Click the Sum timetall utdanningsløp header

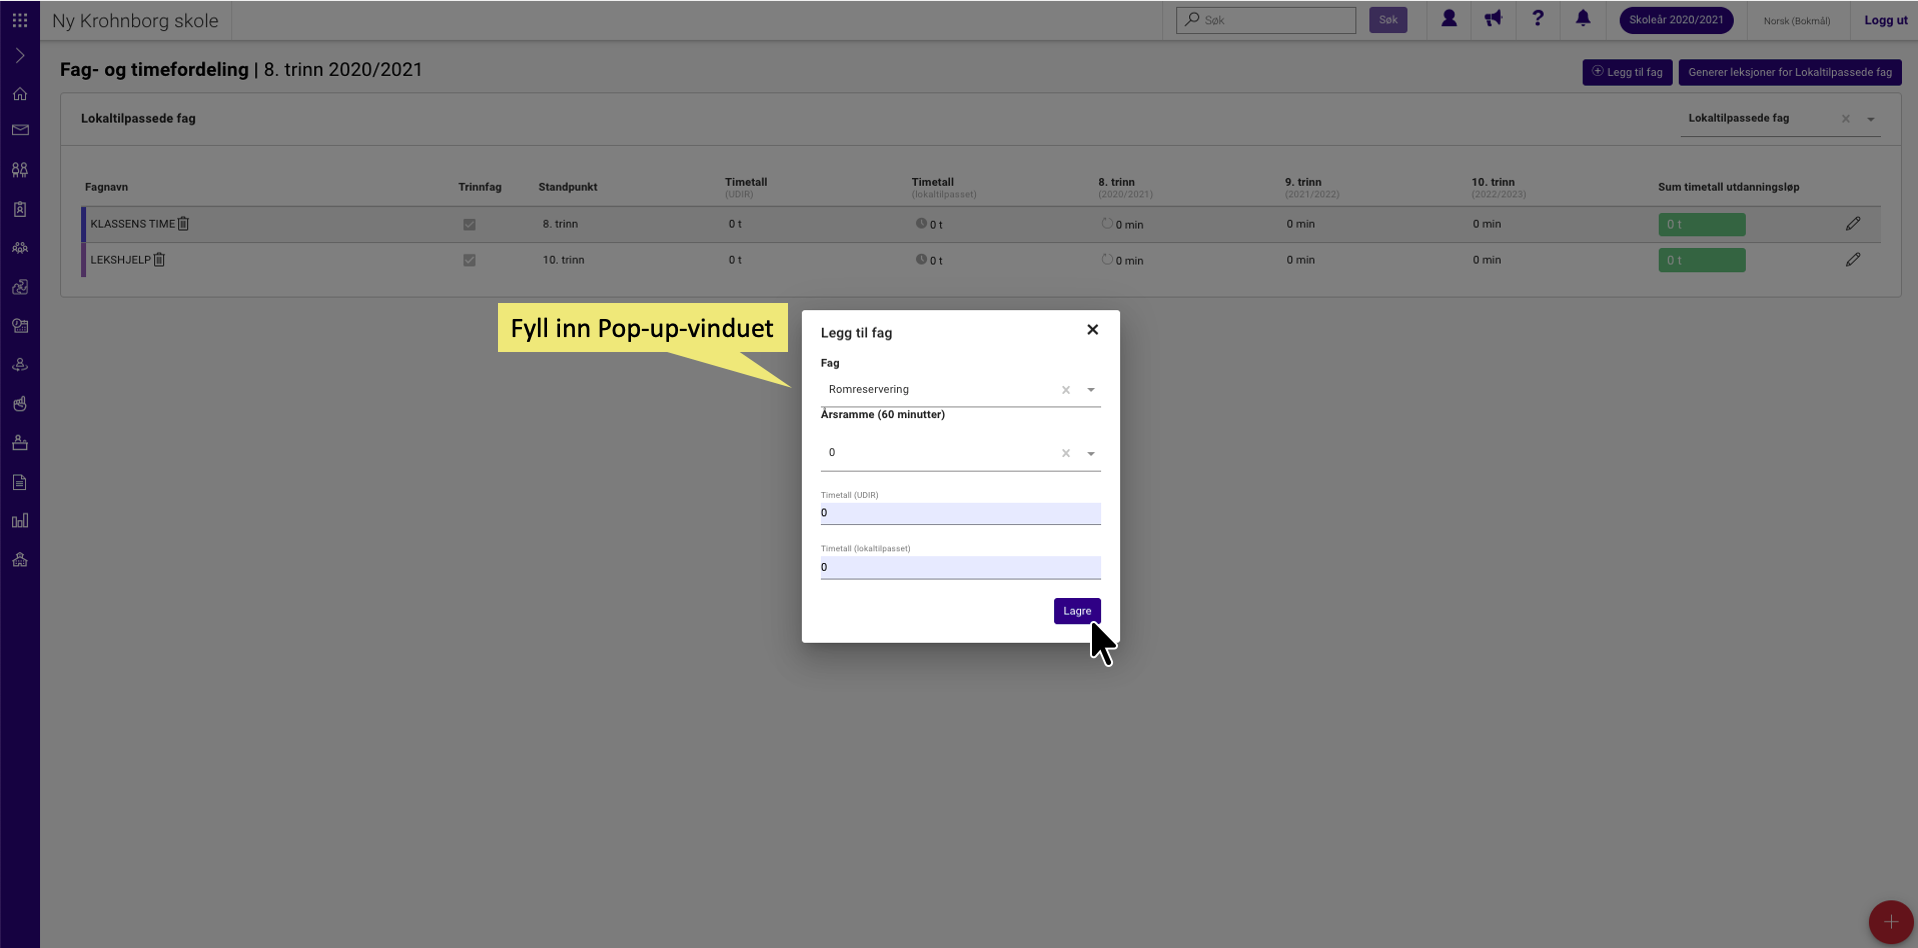[x=1728, y=187]
